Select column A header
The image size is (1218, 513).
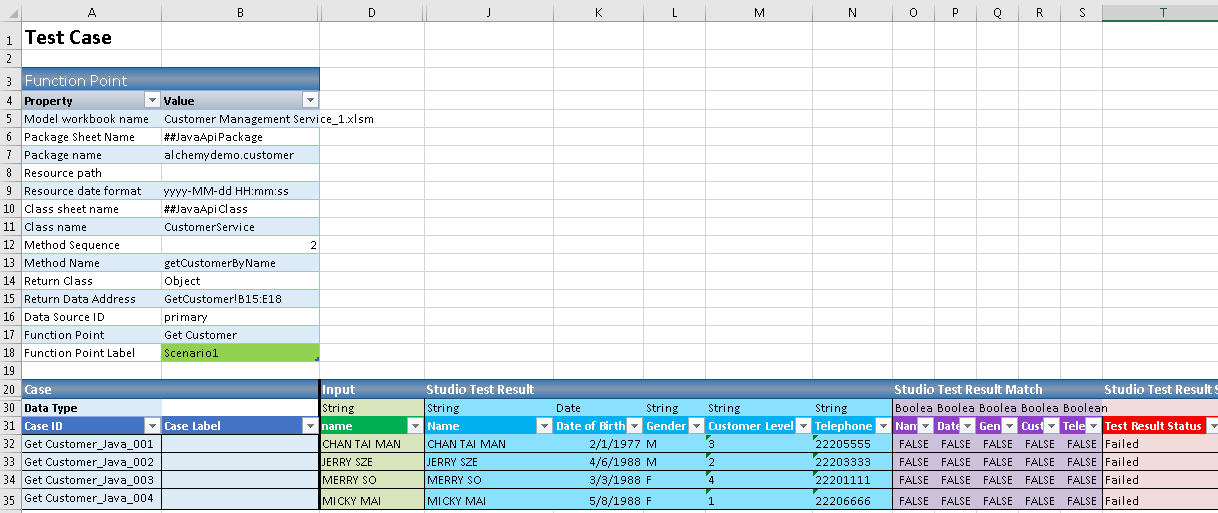click(91, 11)
